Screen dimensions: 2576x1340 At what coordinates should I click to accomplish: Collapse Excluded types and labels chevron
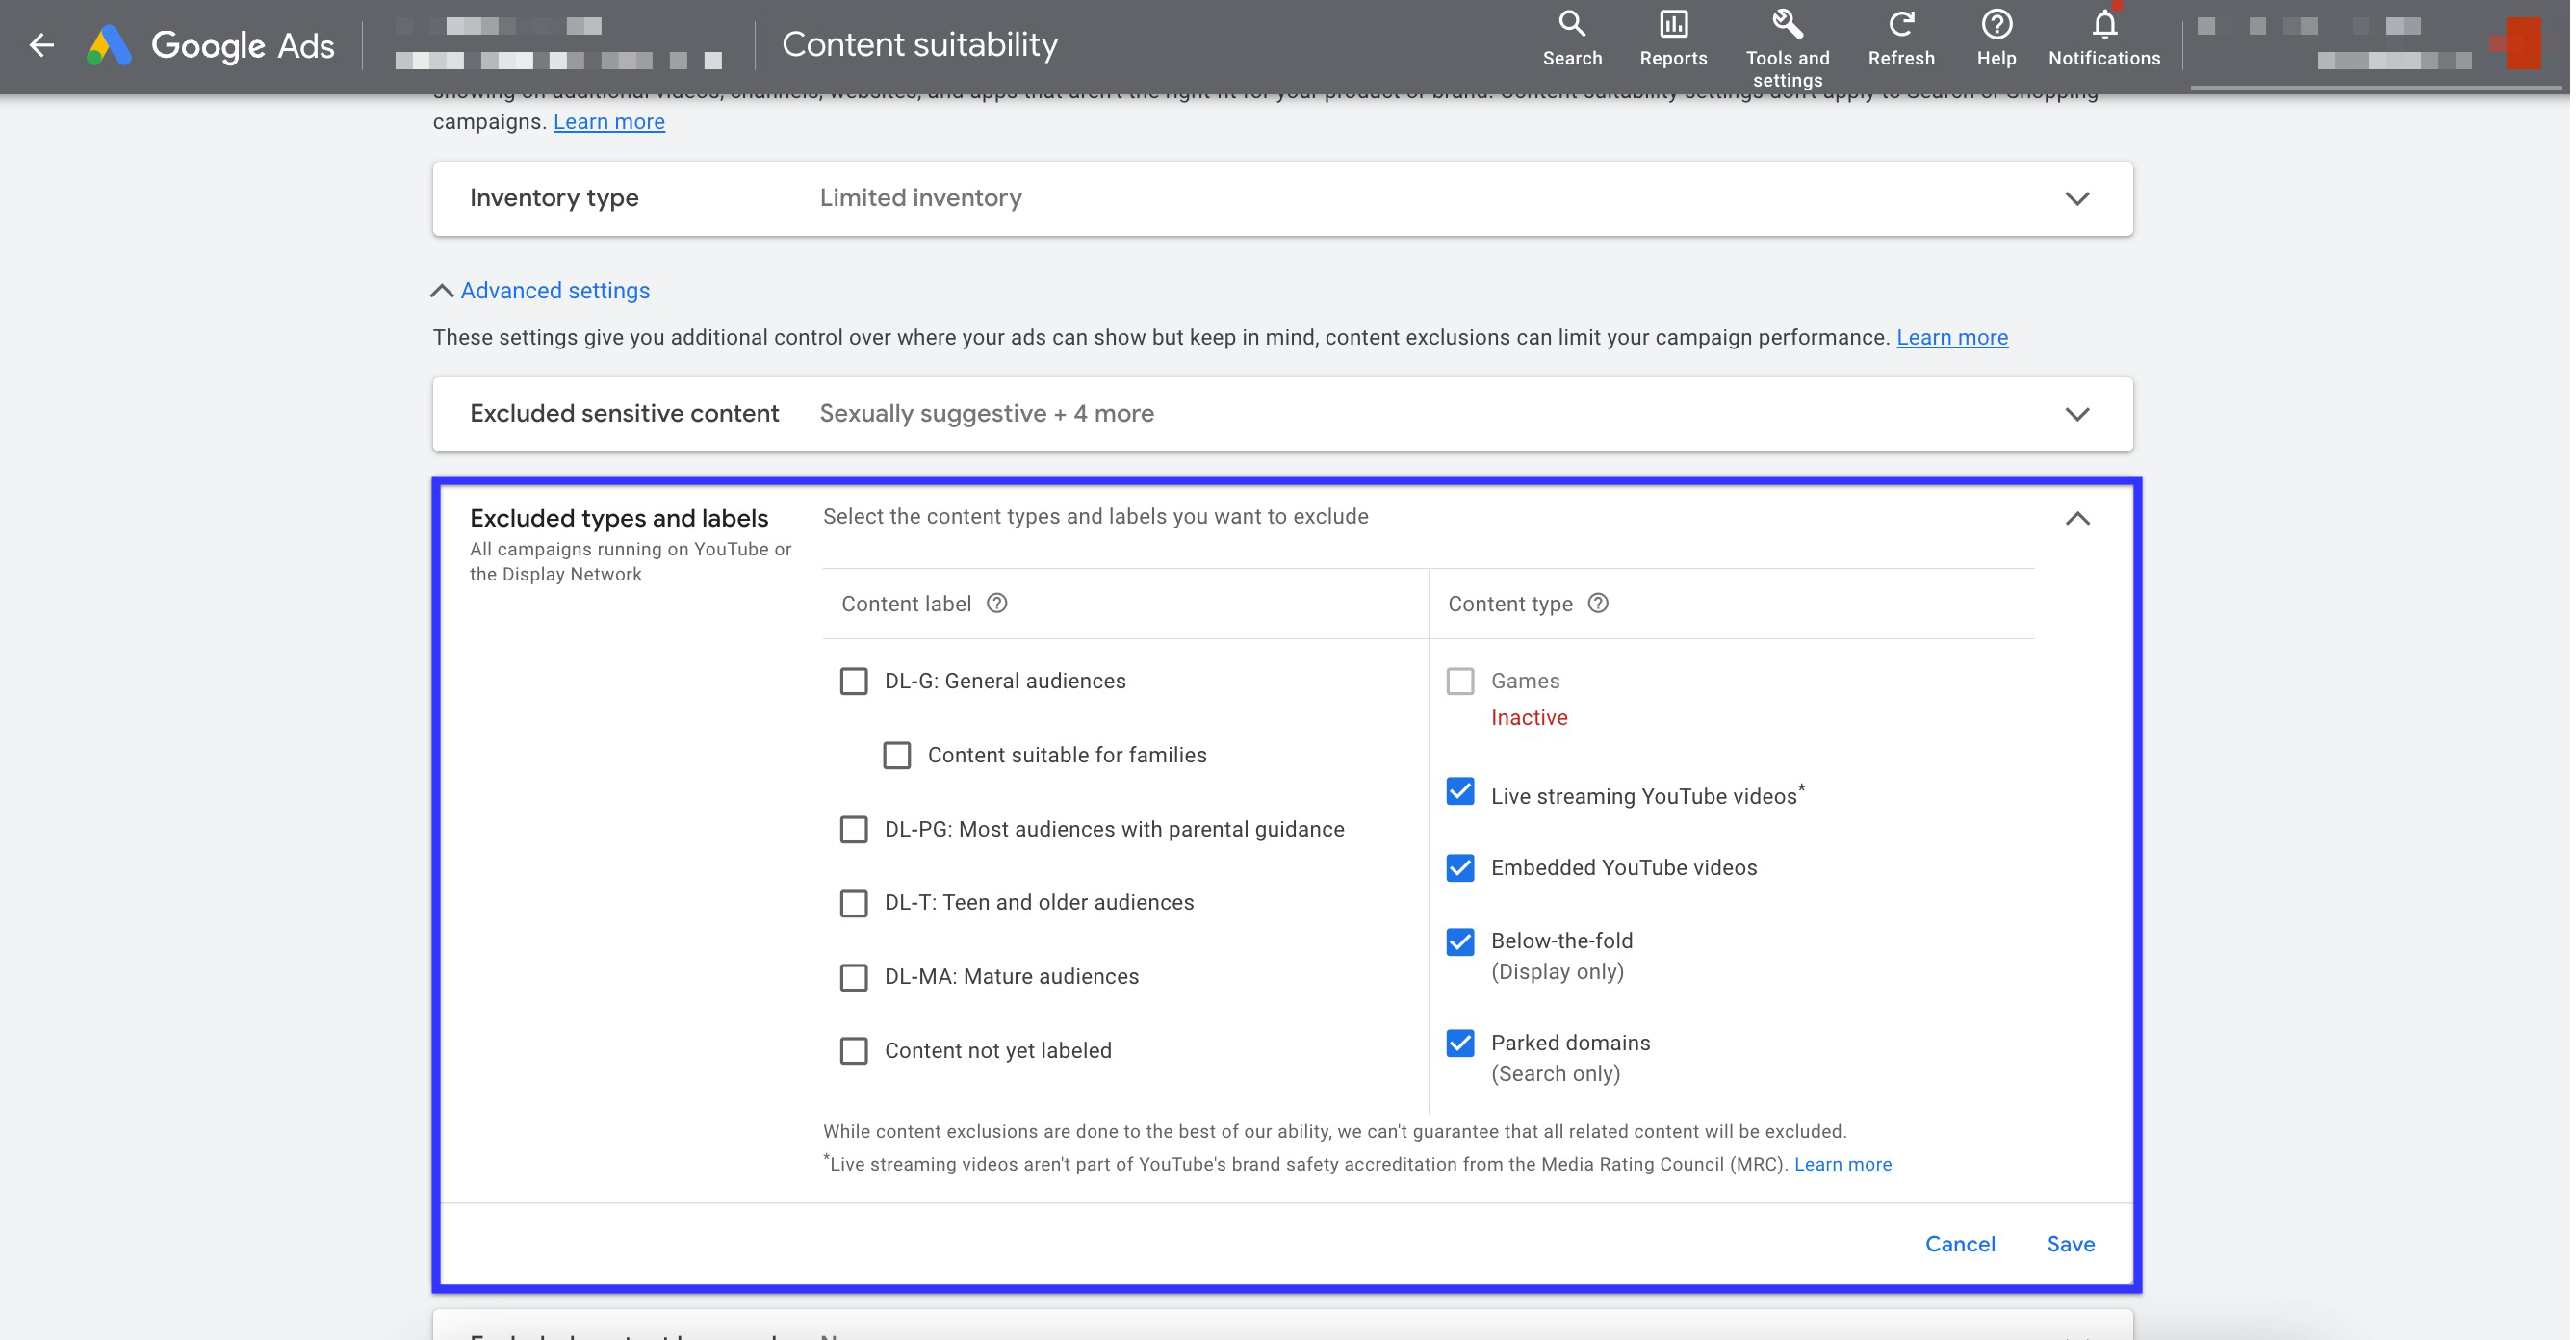point(2076,518)
